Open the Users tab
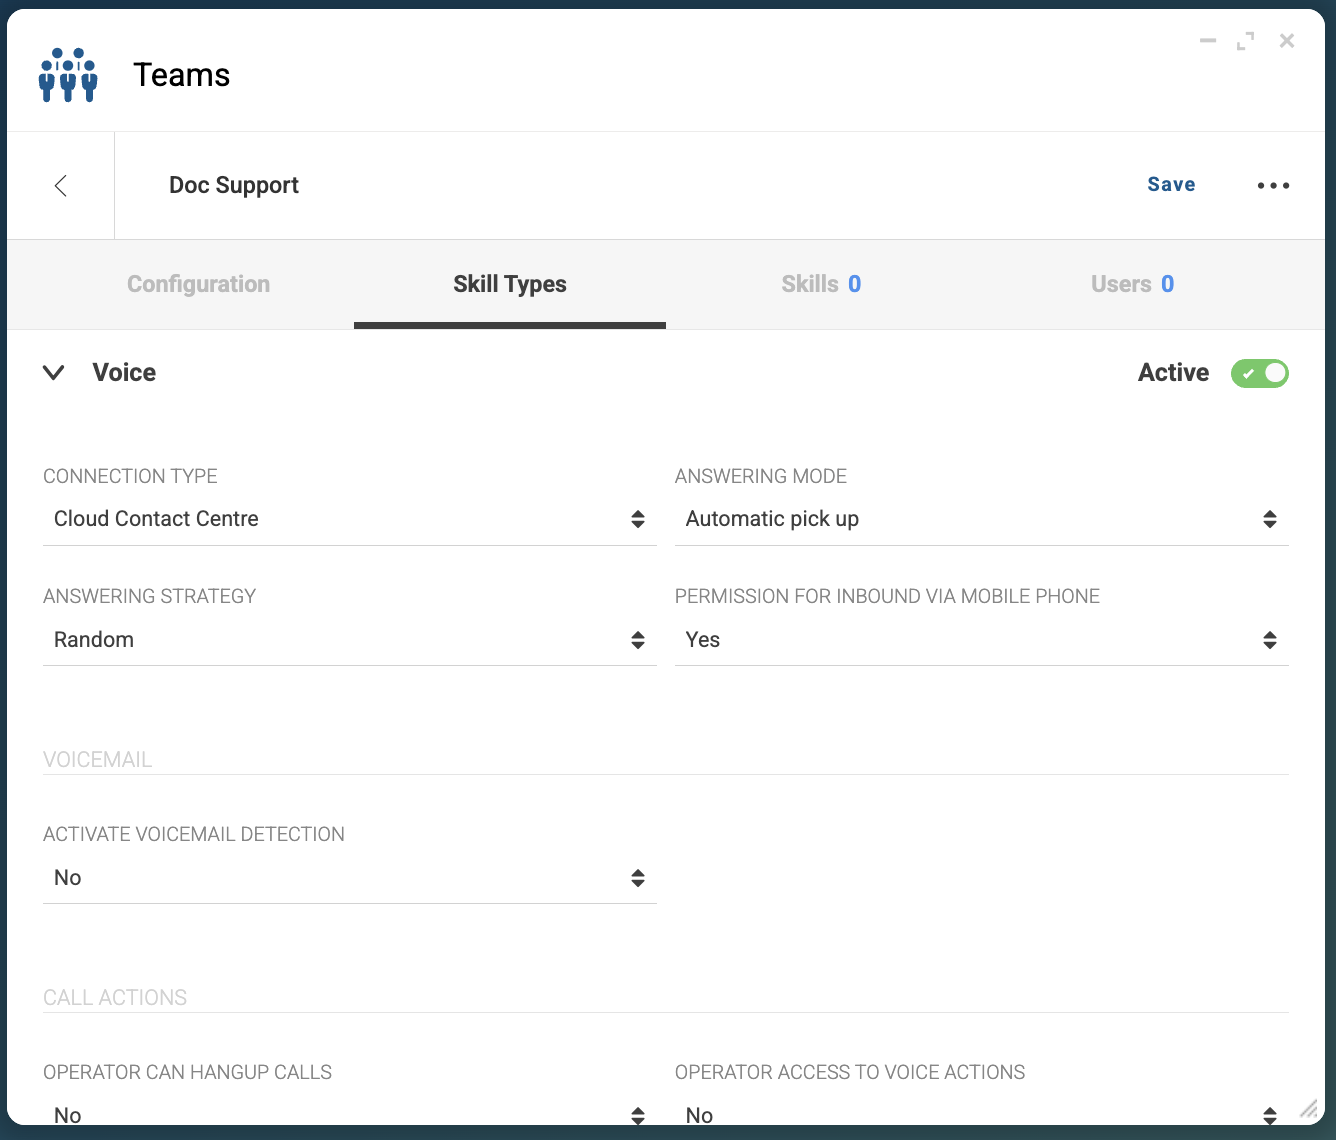The image size is (1336, 1140). (1132, 284)
